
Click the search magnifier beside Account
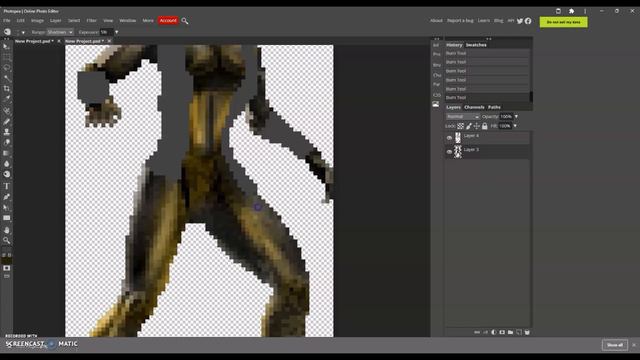tap(185, 20)
